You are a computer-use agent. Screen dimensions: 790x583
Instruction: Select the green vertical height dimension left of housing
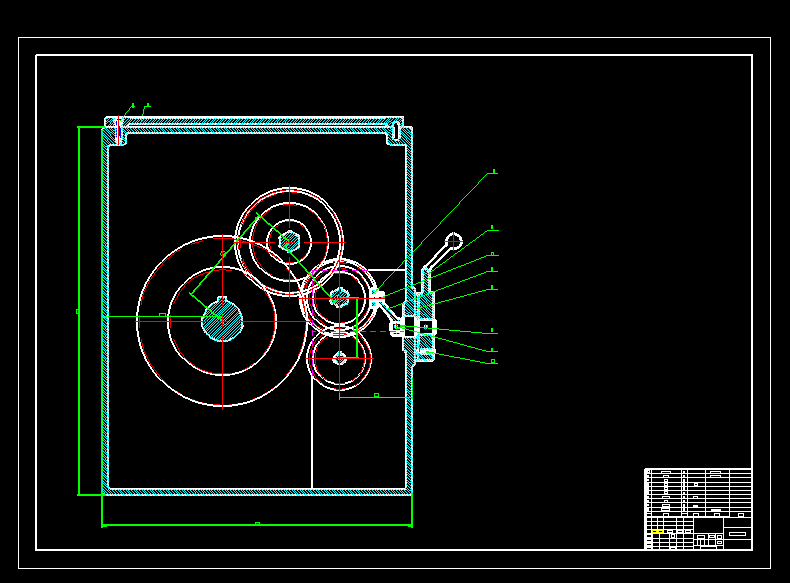pyautogui.click(x=79, y=311)
